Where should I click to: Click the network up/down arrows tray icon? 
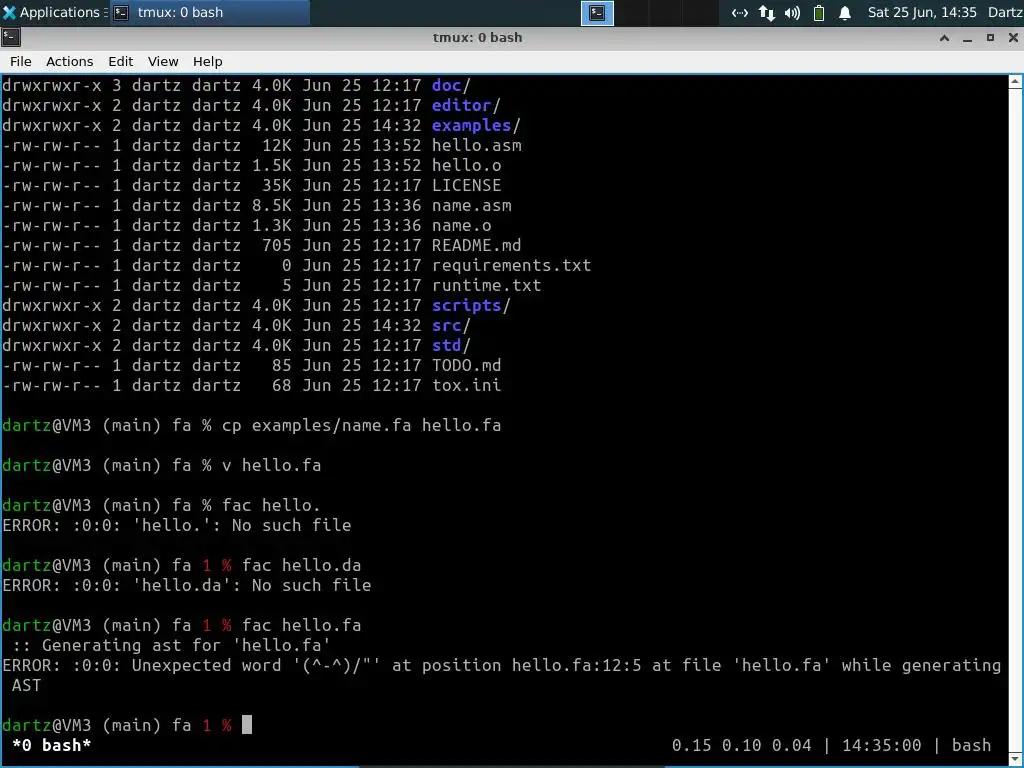tap(767, 13)
